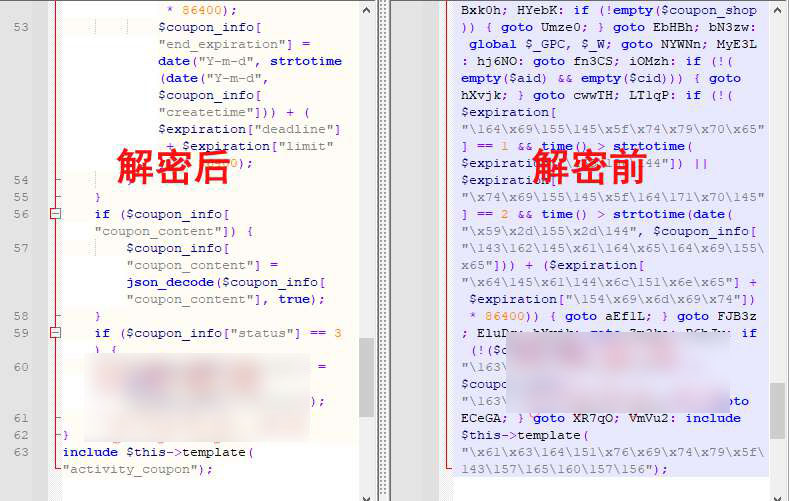789x501 pixels.
Task: Click line number 60 in the margin
Action: (21, 367)
